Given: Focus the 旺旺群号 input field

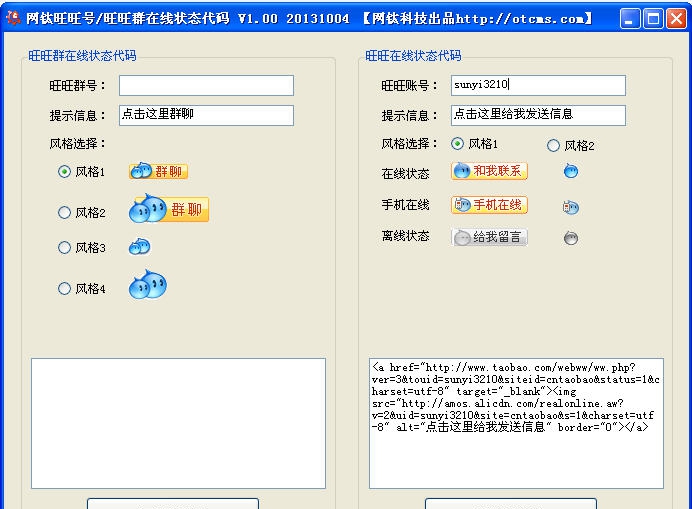Looking at the screenshot, I should pyautogui.click(x=206, y=85).
